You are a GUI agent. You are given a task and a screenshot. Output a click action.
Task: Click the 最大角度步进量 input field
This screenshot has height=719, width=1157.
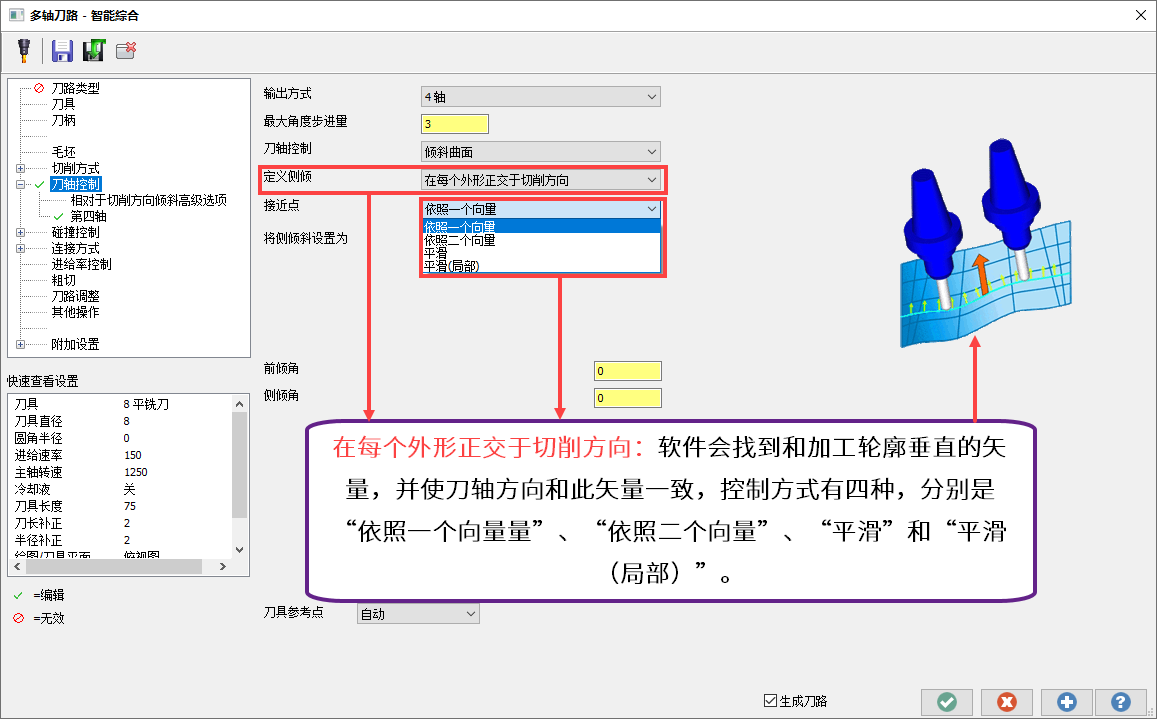point(455,124)
